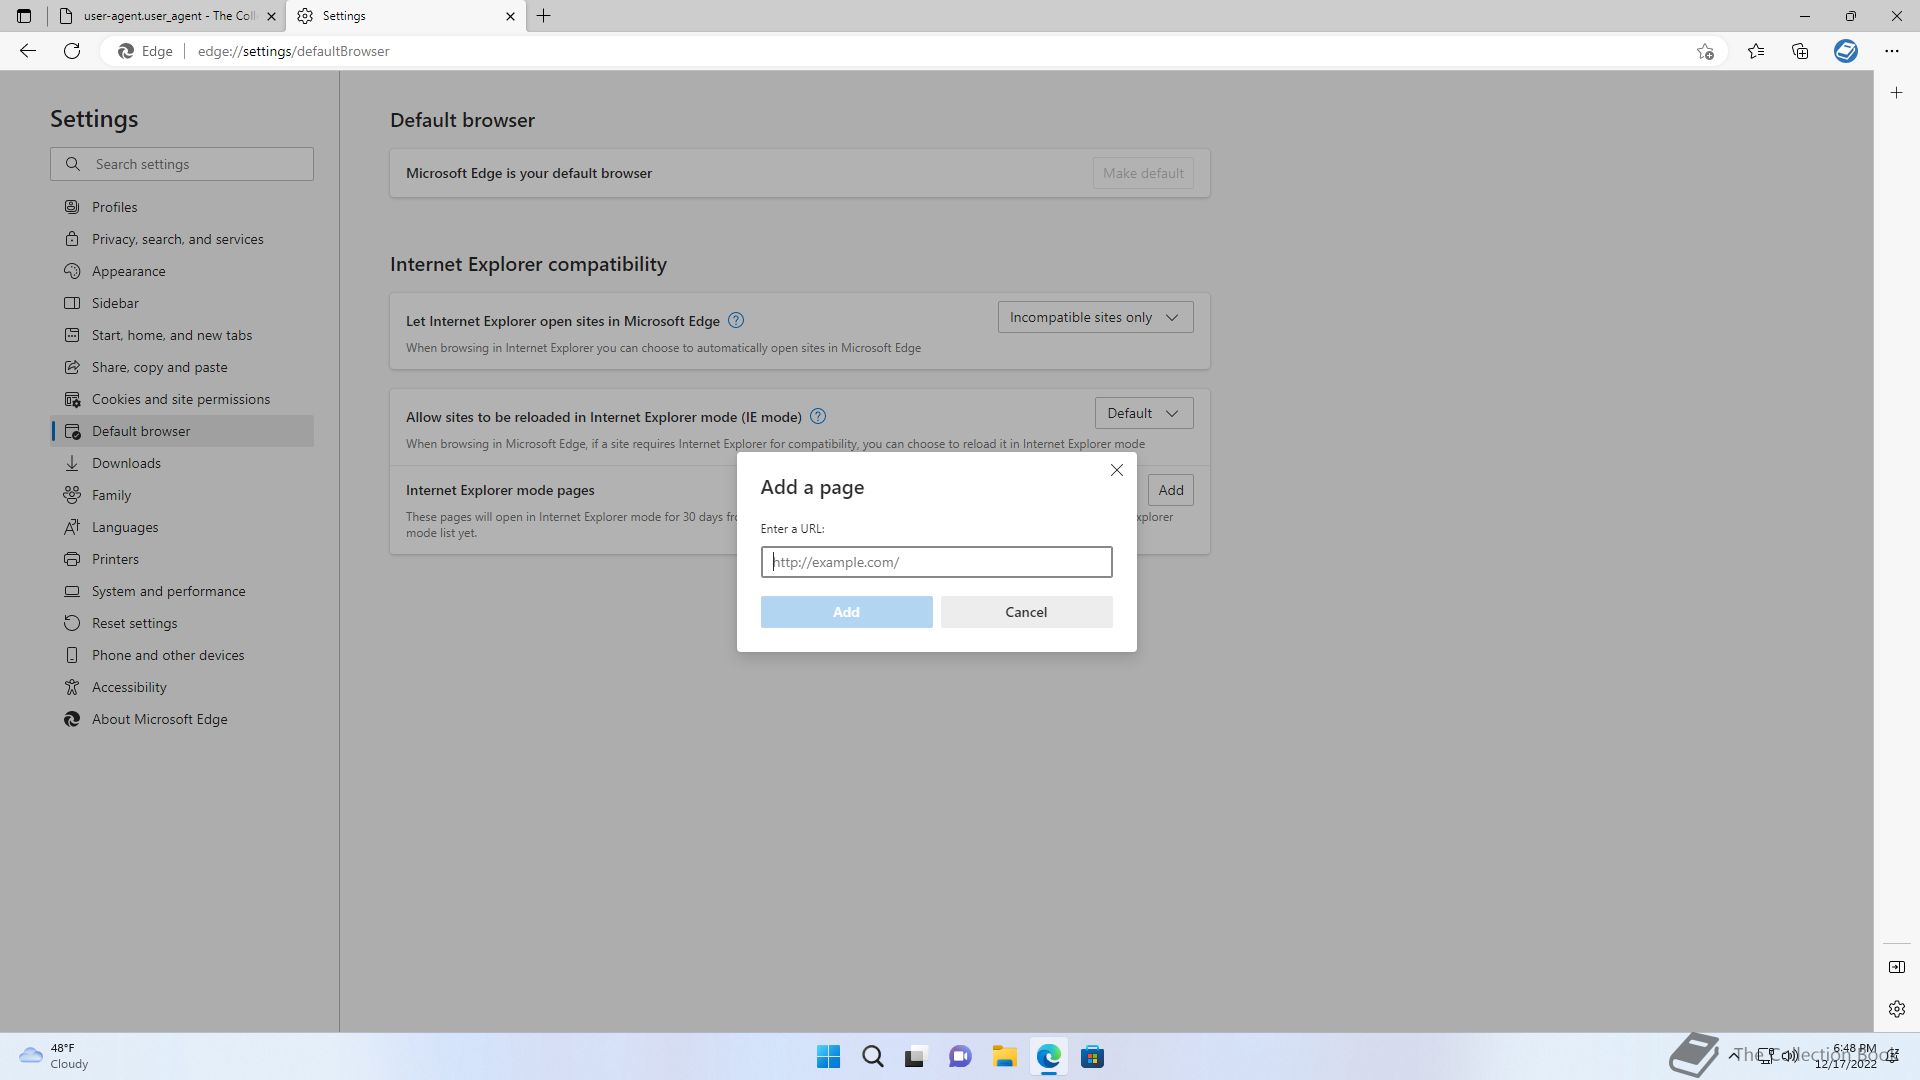Image resolution: width=1920 pixels, height=1080 pixels.
Task: Open Share, copy and paste section
Action: [x=182, y=367]
